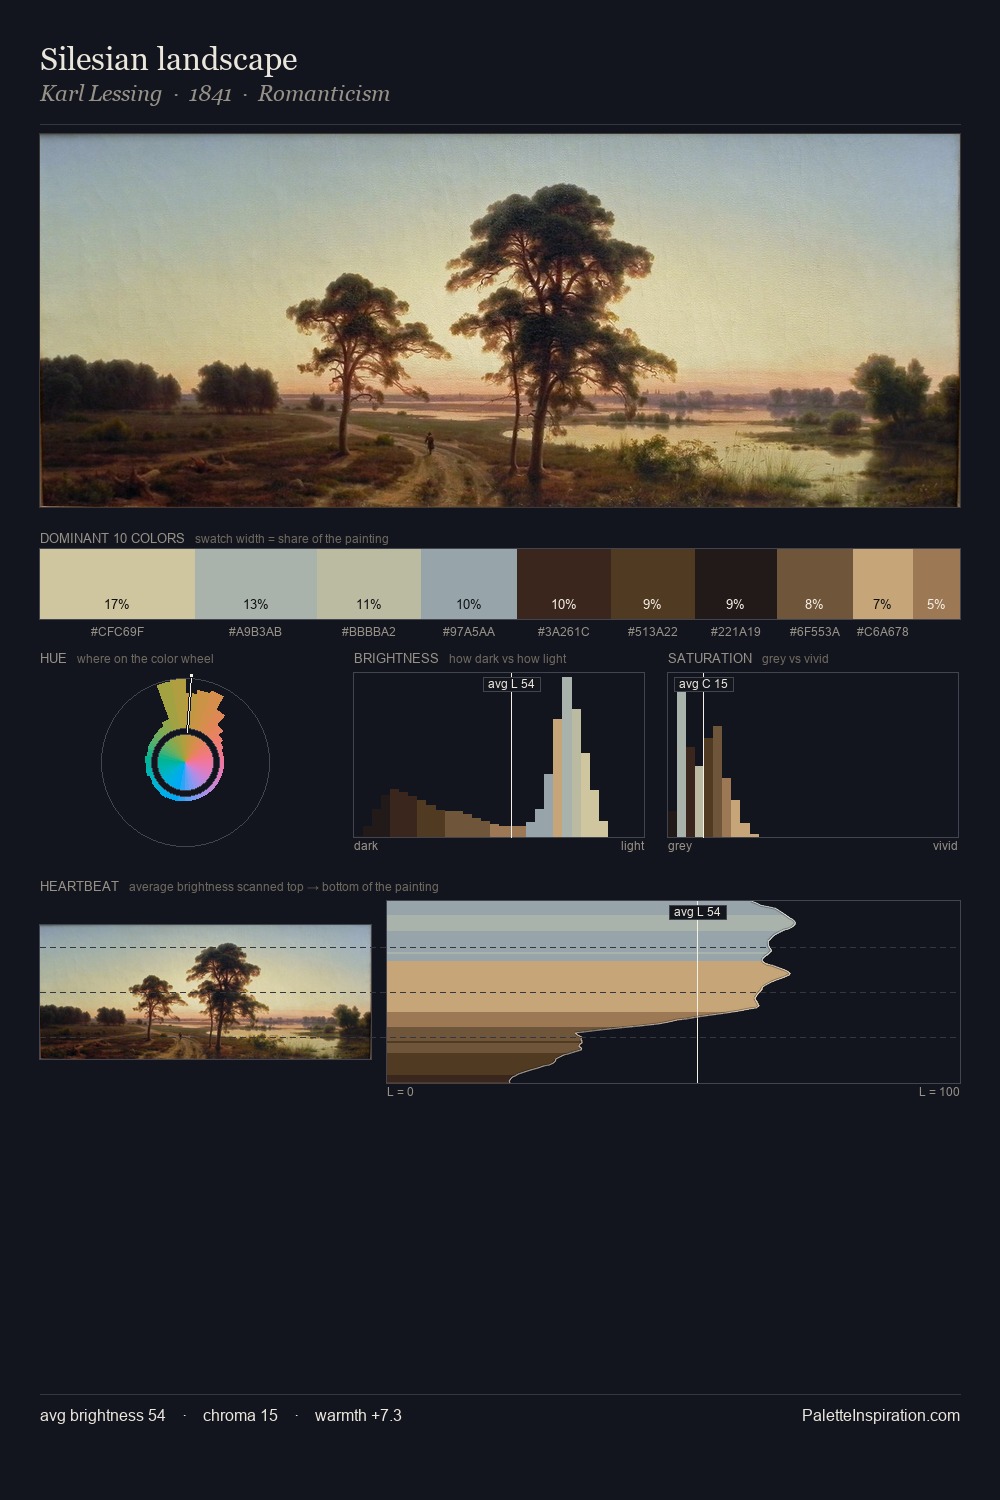Image resolution: width=1000 pixels, height=1500 pixels.
Task: Click the hue color wheel chart
Action: tap(185, 762)
